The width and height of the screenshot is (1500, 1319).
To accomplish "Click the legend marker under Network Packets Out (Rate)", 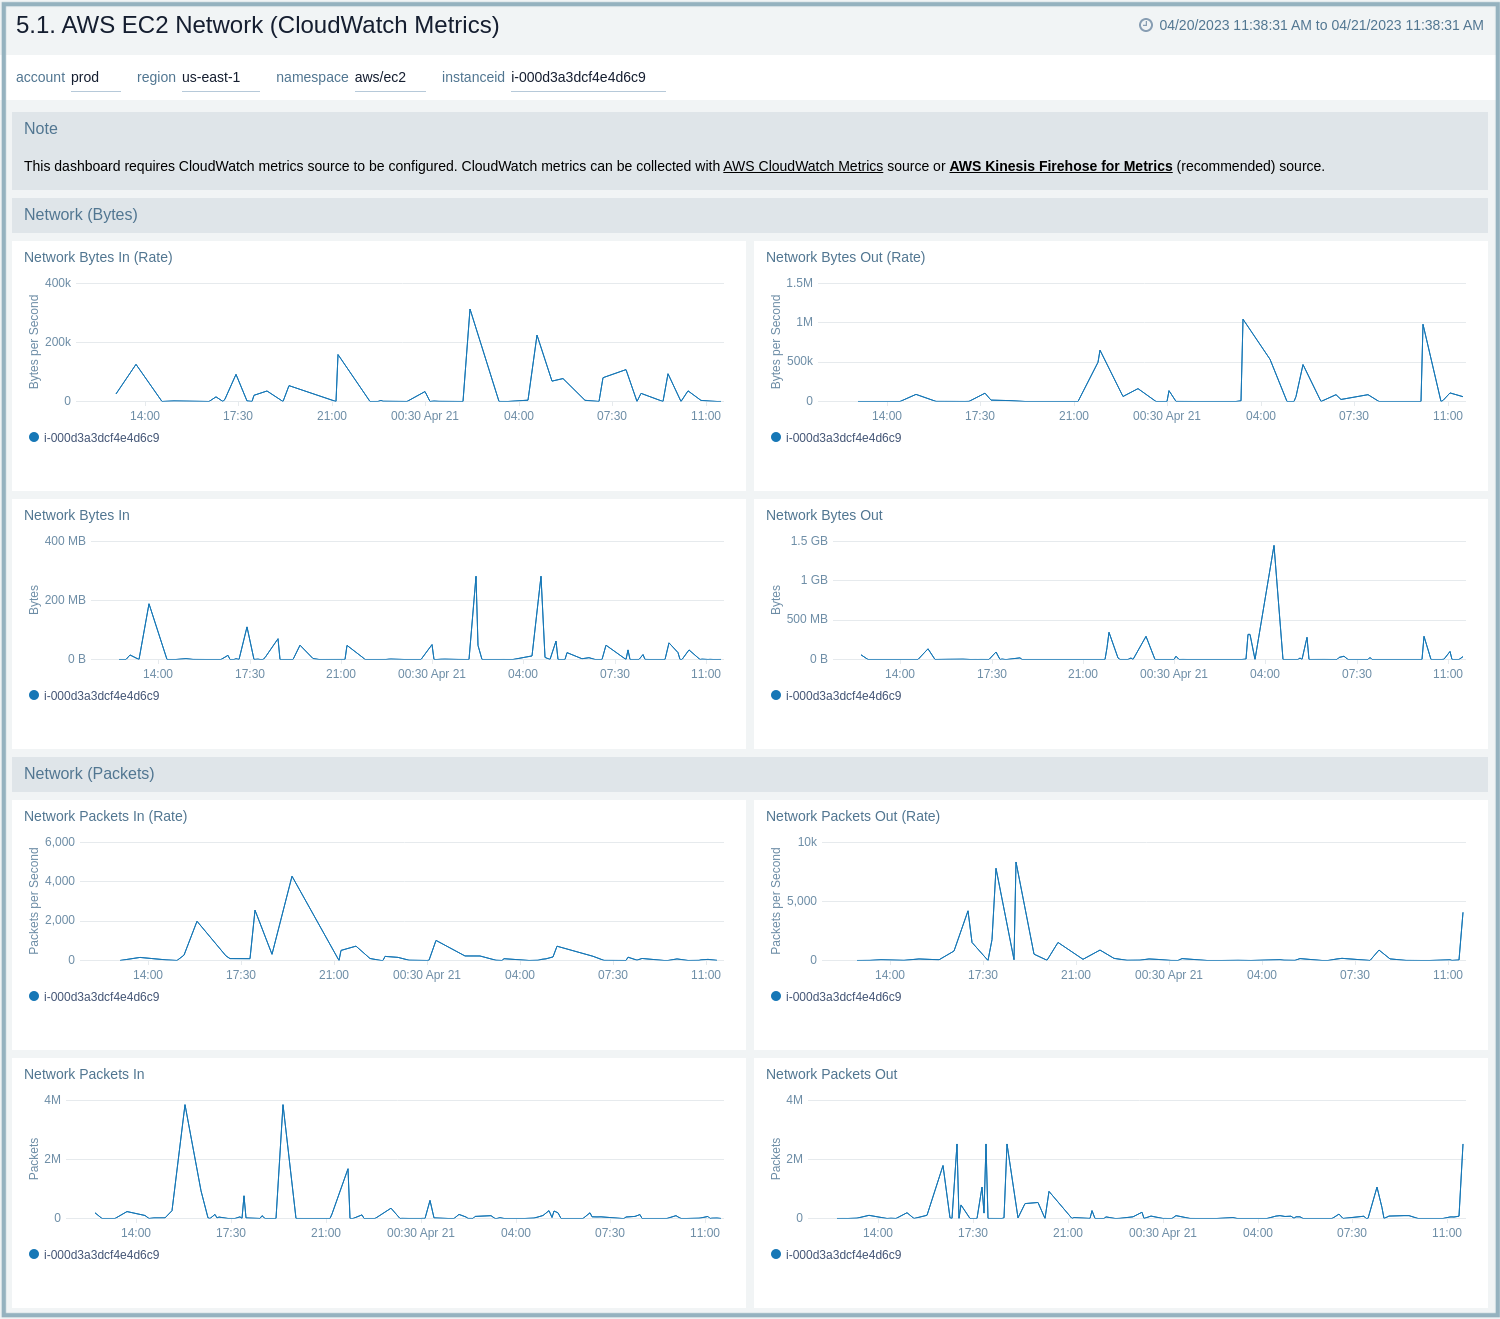I will click(x=775, y=996).
